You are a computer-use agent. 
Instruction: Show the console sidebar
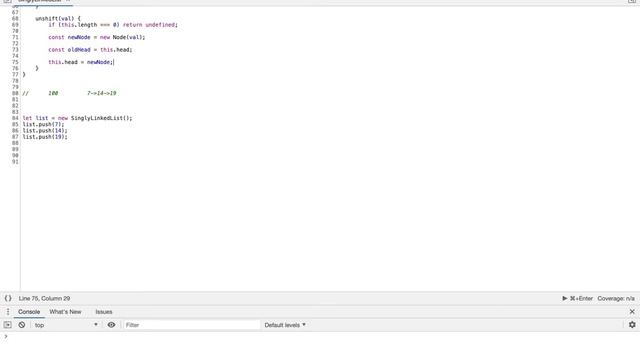8,325
